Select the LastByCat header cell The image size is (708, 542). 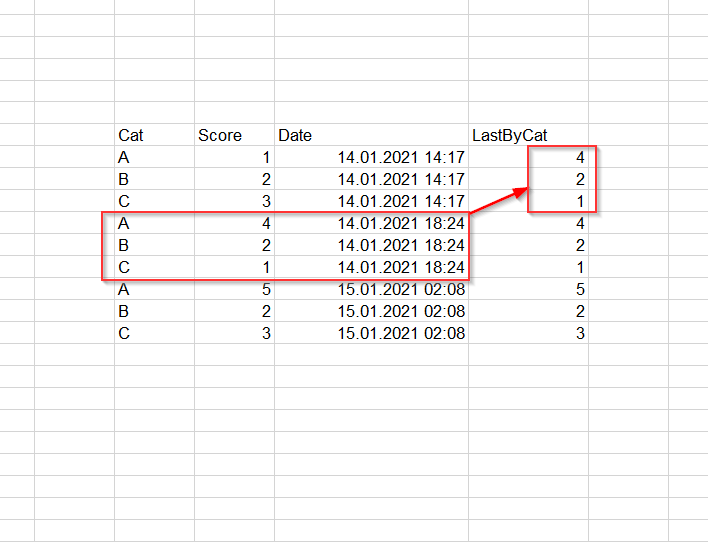528,135
